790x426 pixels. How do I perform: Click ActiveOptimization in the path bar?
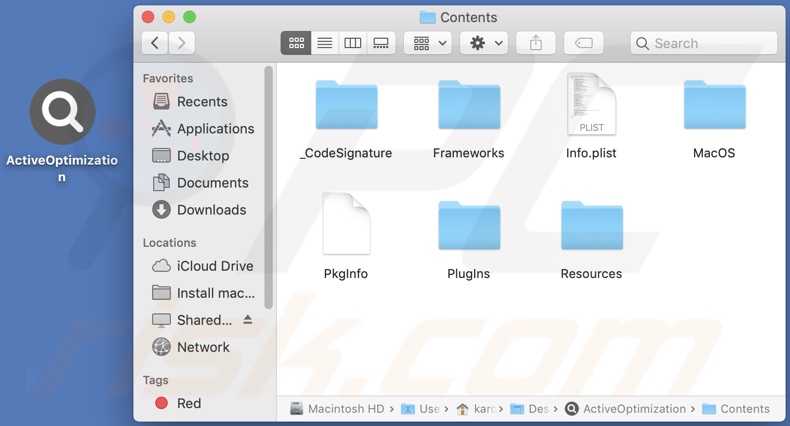coord(626,409)
